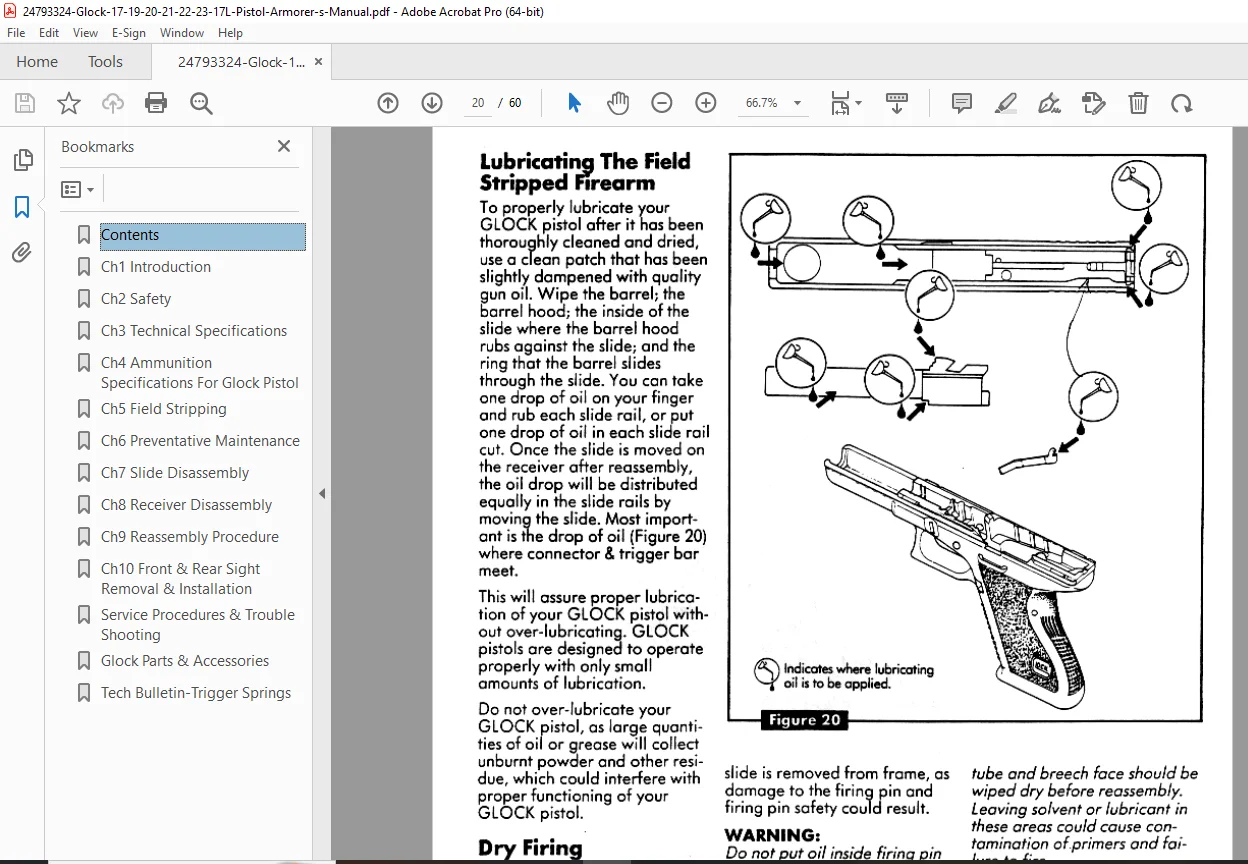1248x864 pixels.
Task: Collapse the navigation pane arrow
Action: pyautogui.click(x=322, y=494)
